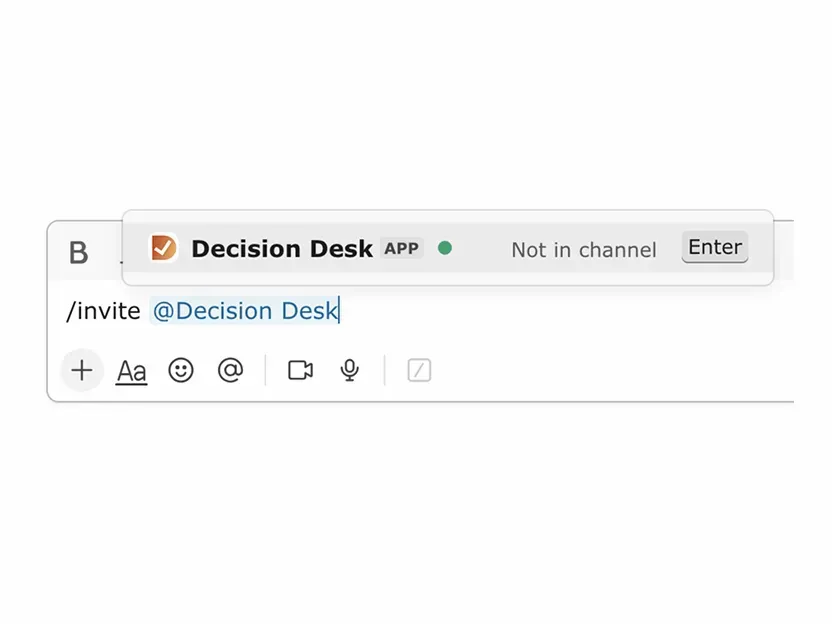The width and height of the screenshot is (832, 624).
Task: Record an audio clip with microphone
Action: pos(349,370)
